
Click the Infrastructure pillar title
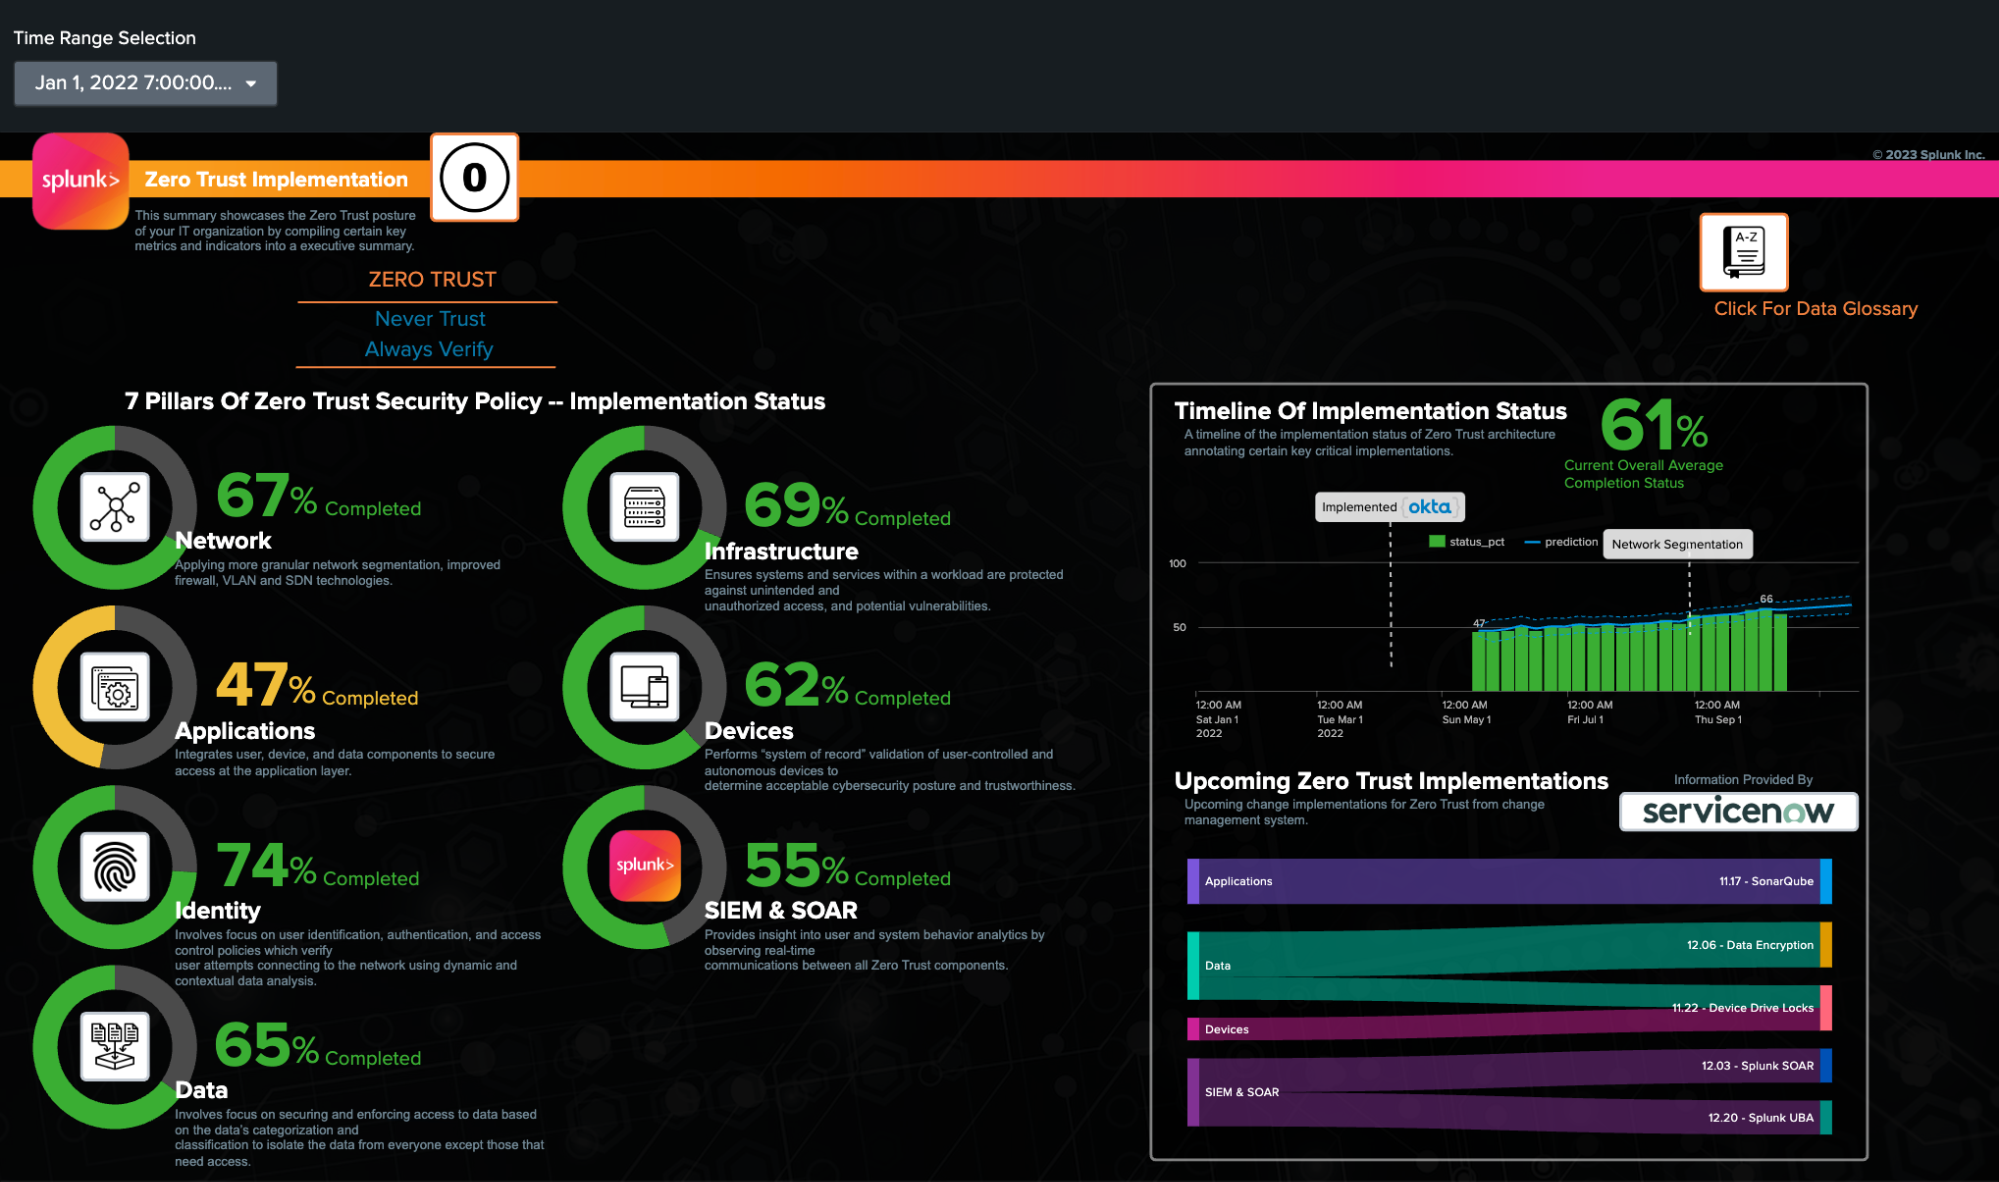click(781, 551)
